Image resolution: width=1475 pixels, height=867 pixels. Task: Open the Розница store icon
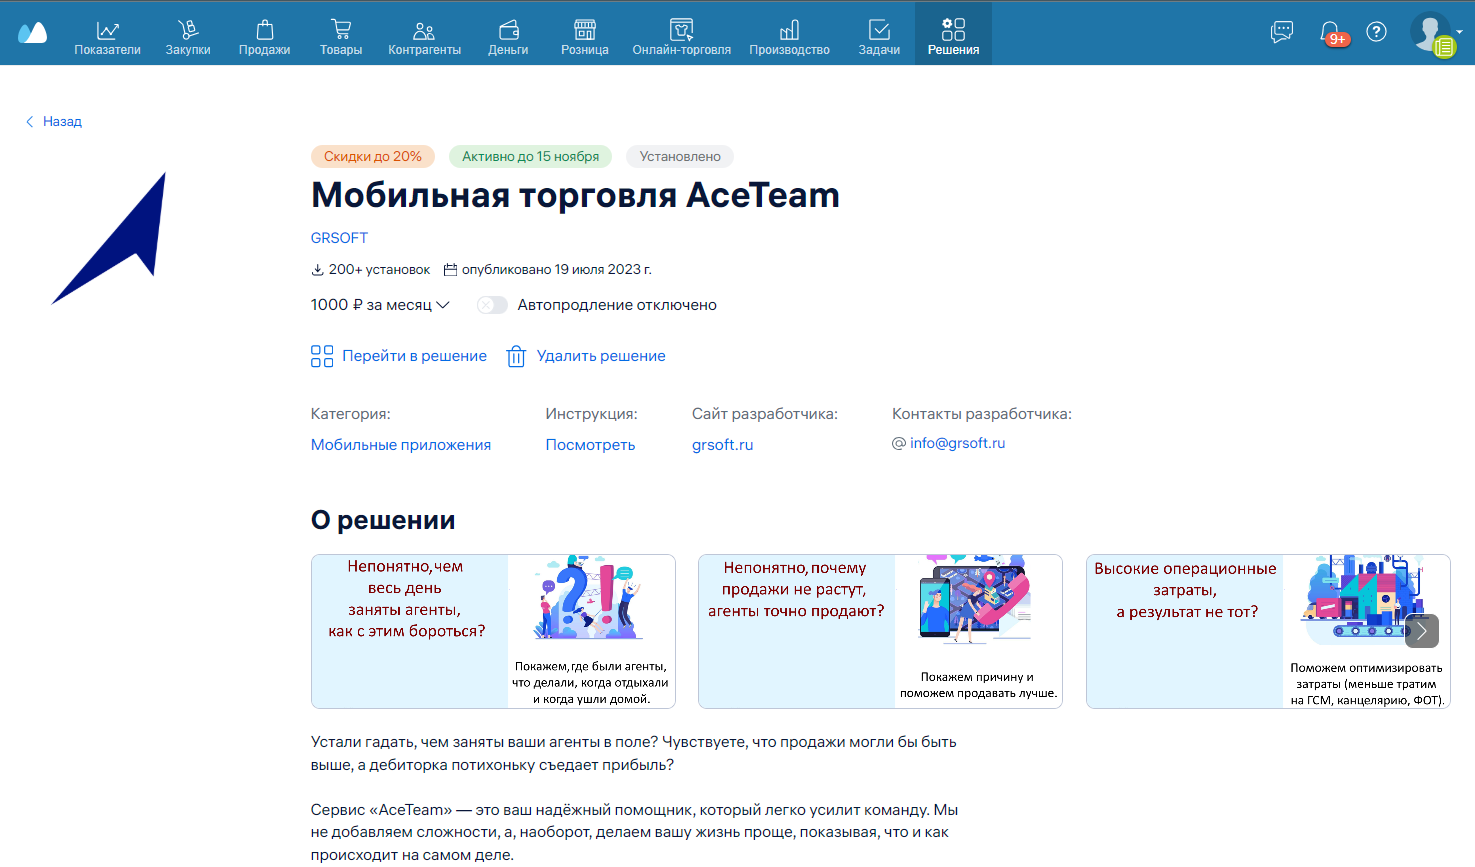point(585,30)
